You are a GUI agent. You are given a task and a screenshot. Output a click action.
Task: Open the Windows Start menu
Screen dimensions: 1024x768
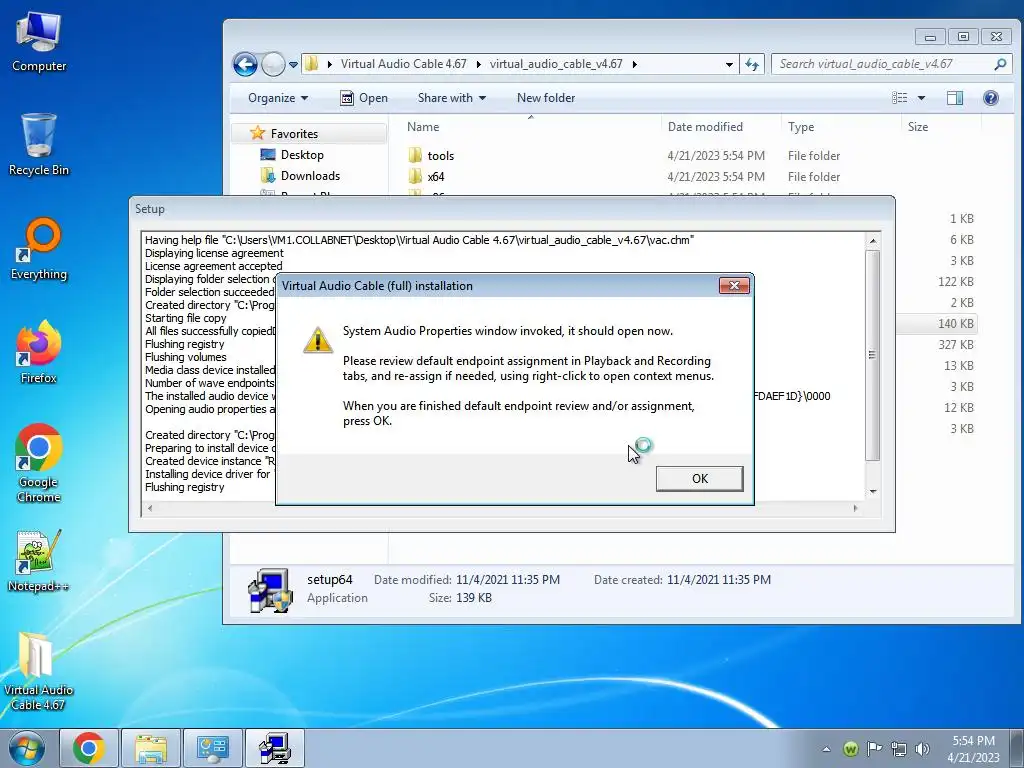point(26,748)
